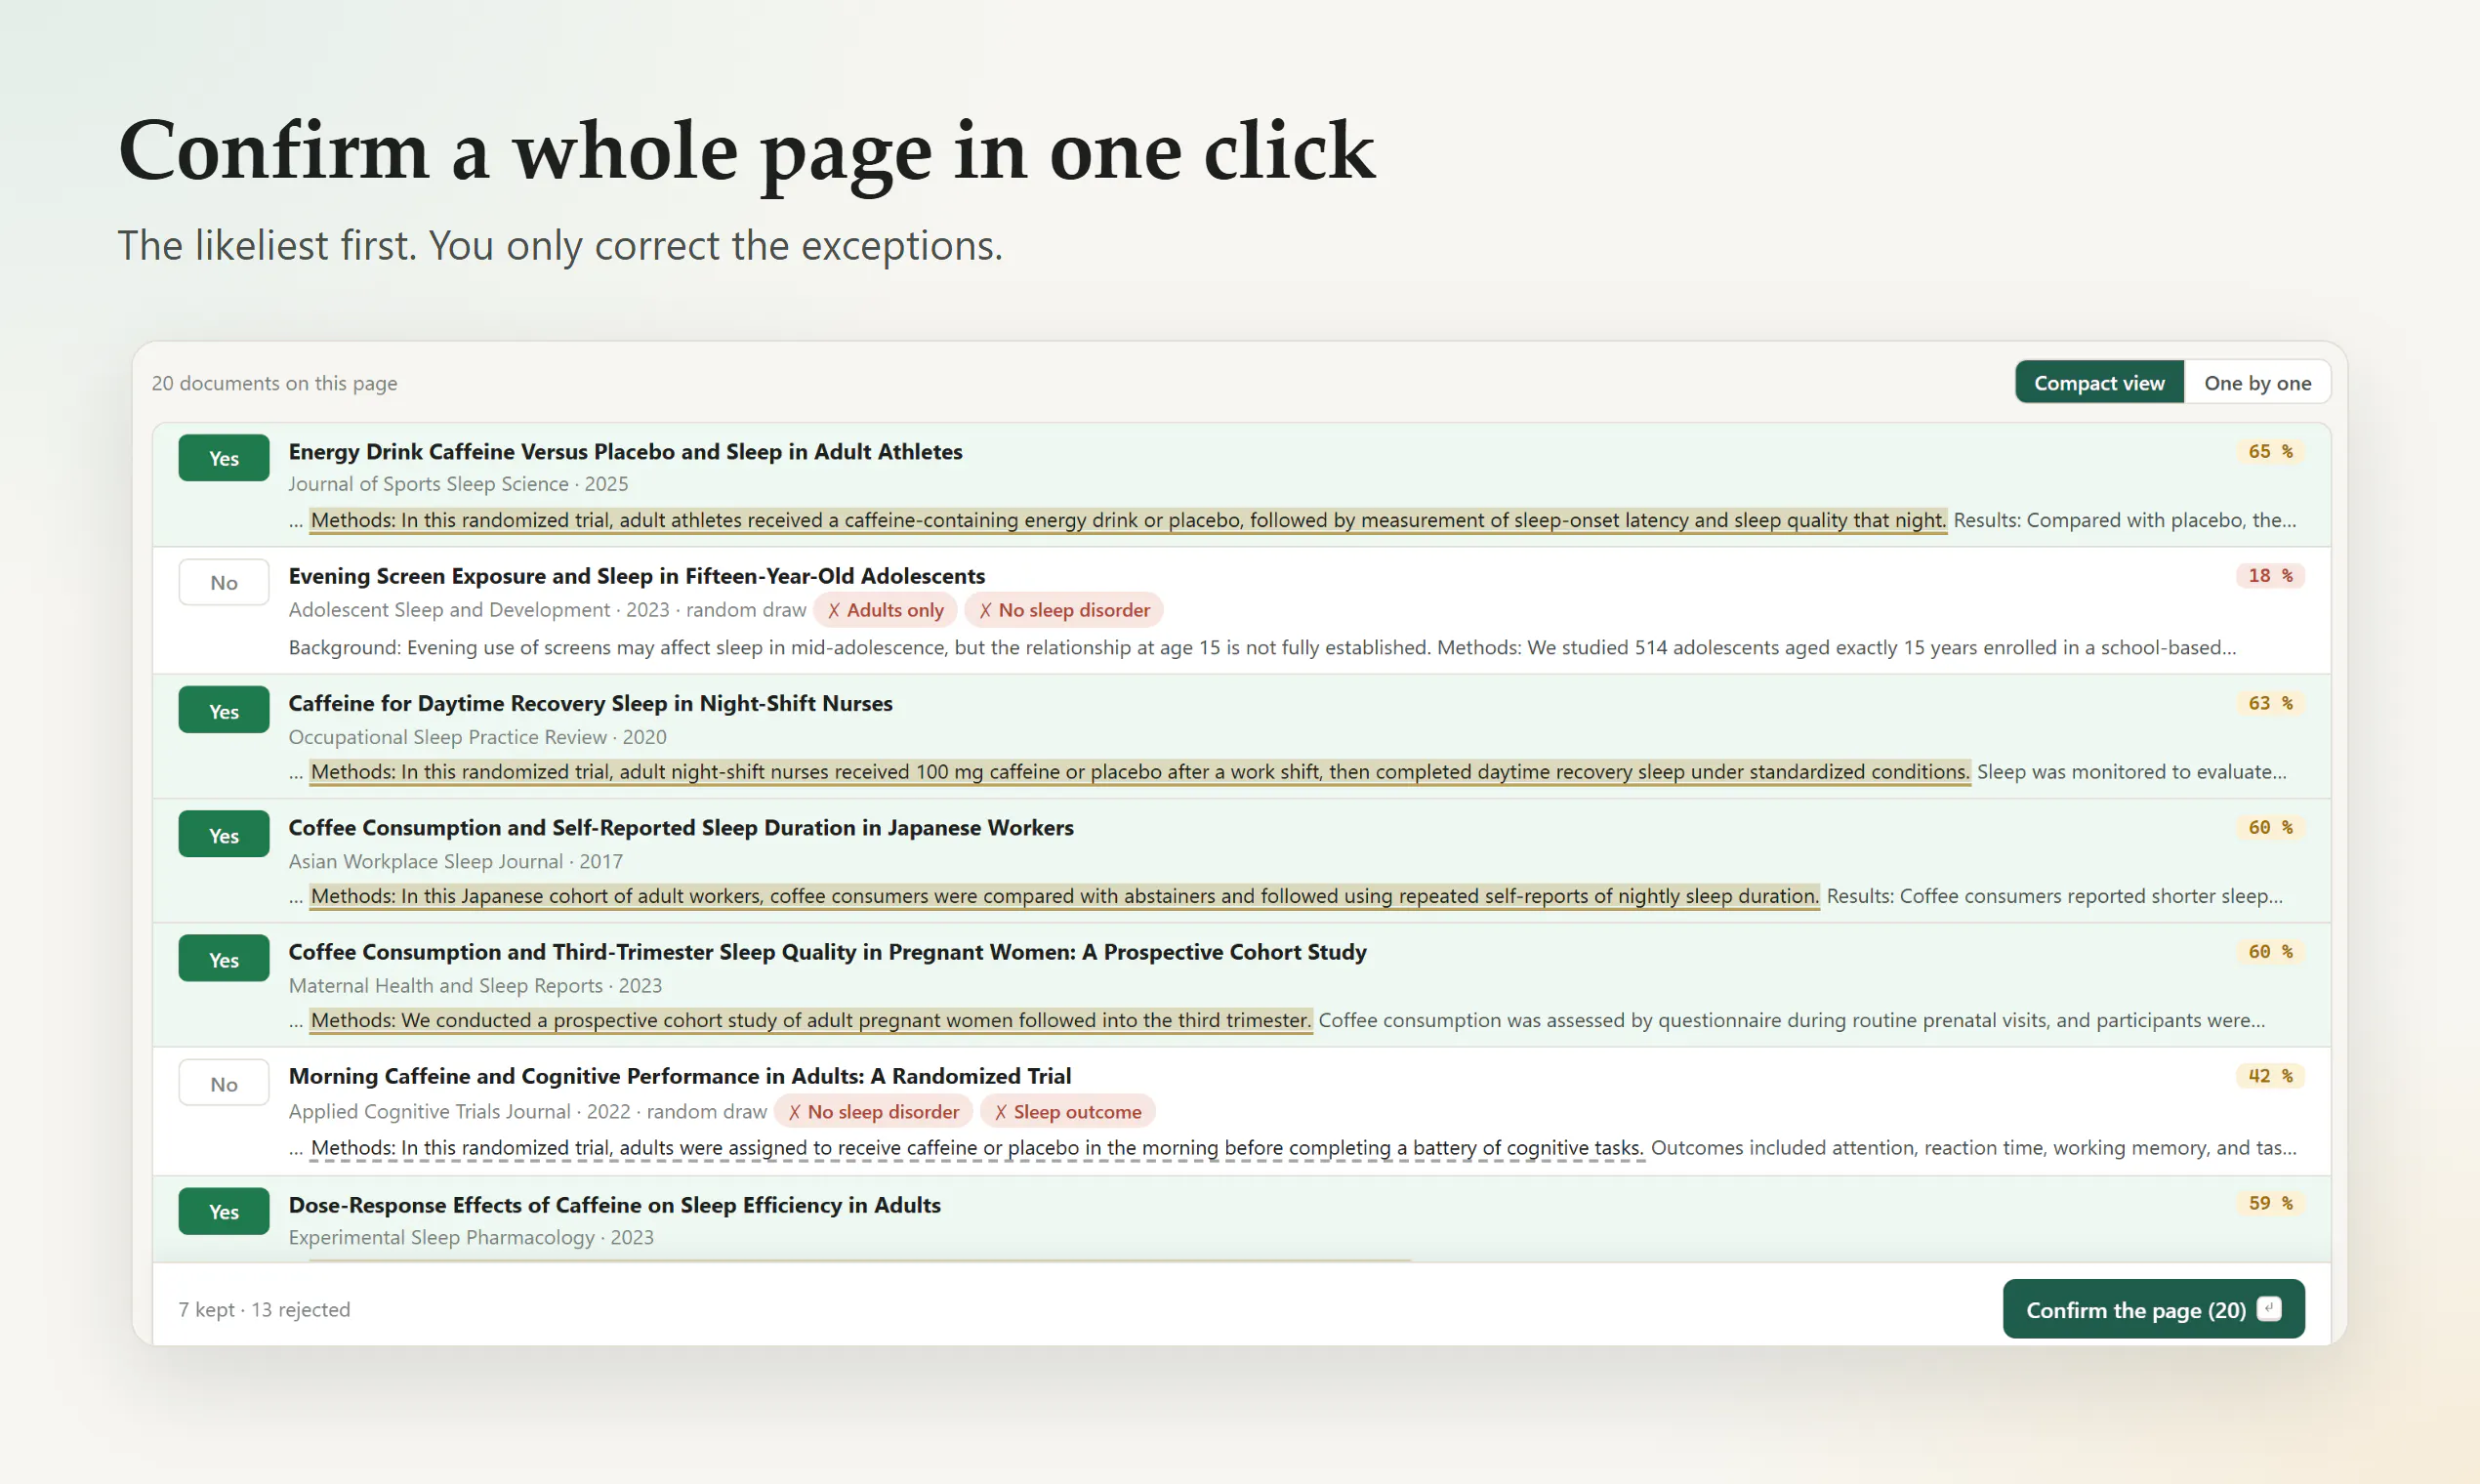Click the 65 % score badge

pyautogui.click(x=2270, y=451)
